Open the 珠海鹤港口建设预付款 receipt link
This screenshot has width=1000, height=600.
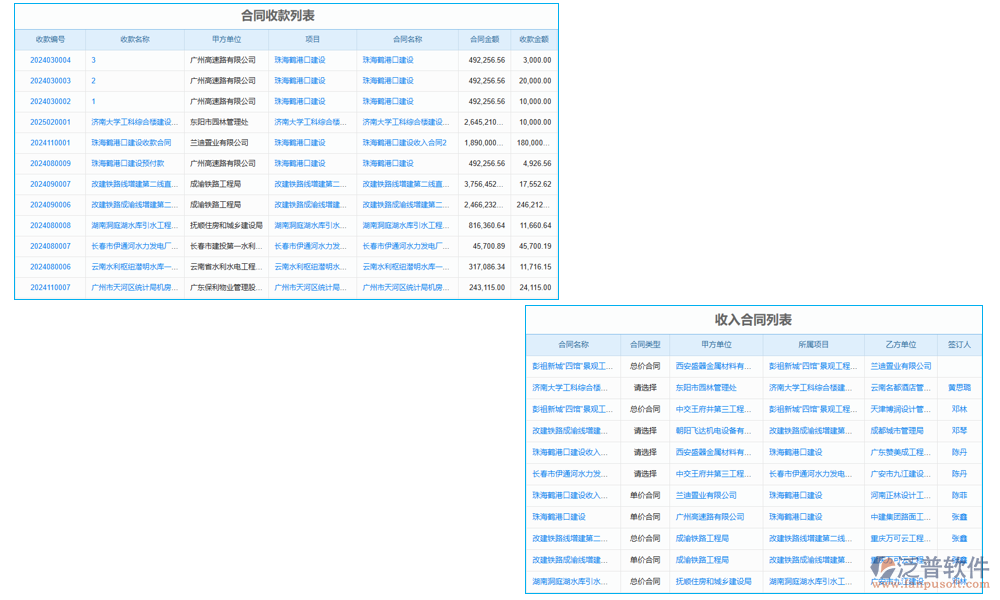click(125, 163)
